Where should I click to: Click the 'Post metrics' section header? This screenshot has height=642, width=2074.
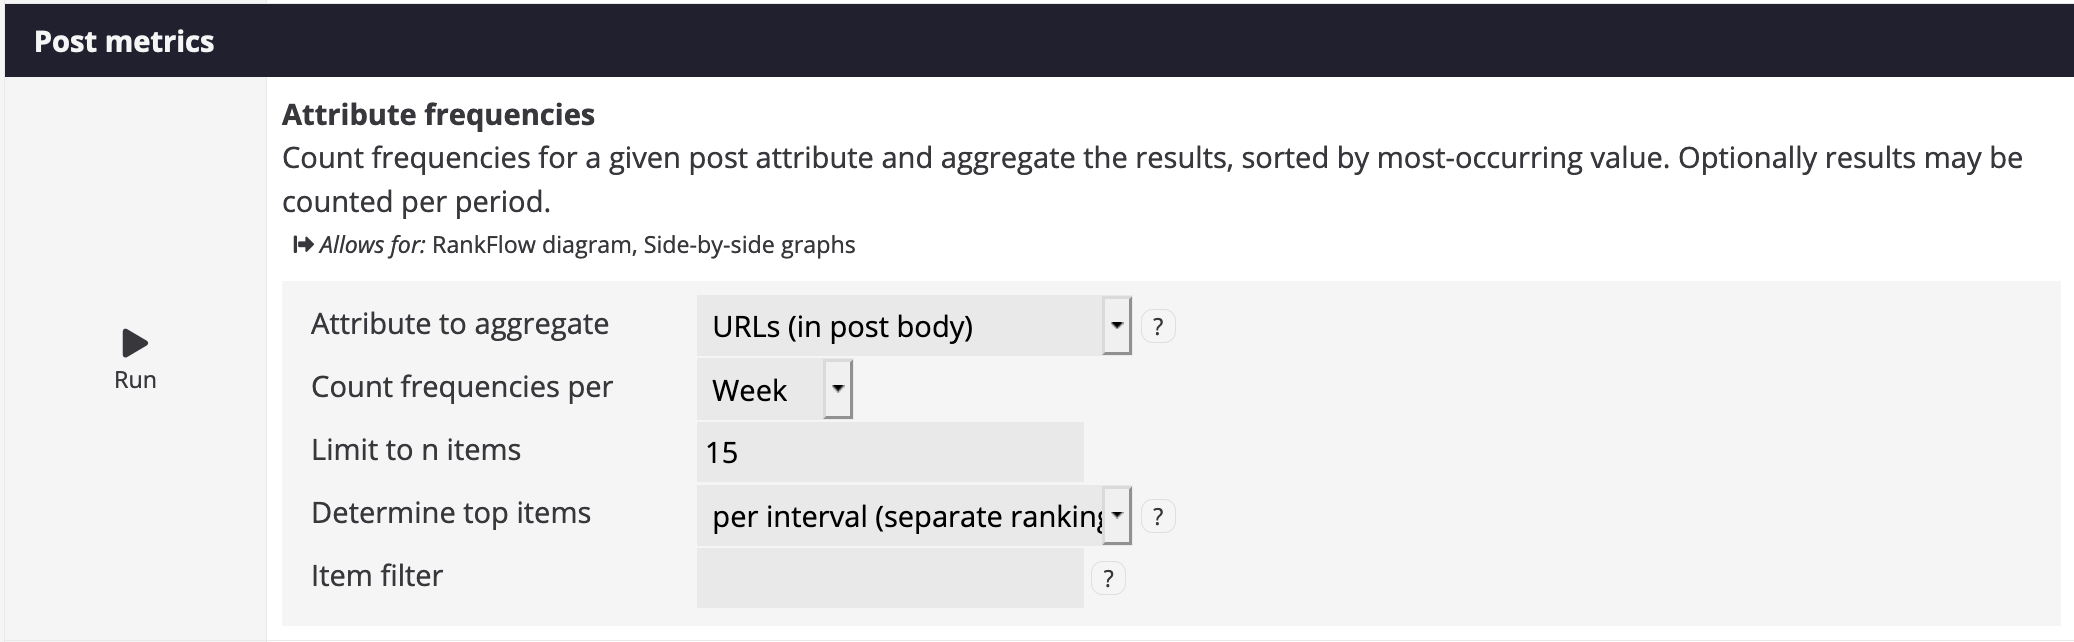pos(124,41)
